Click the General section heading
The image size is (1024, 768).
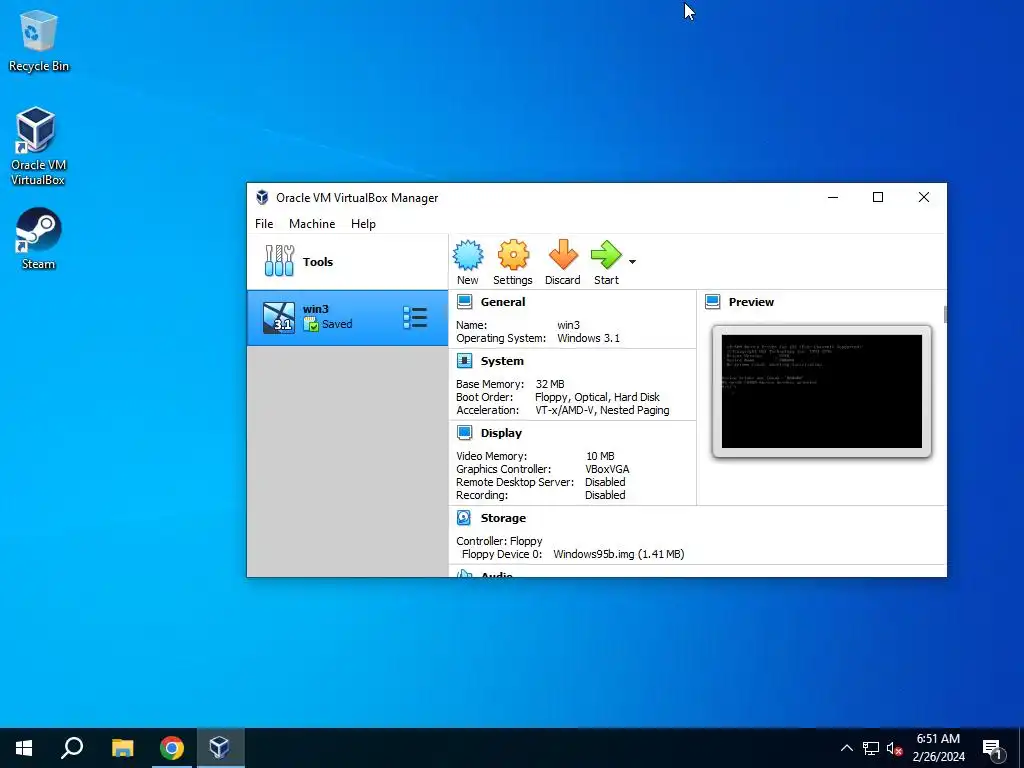pyautogui.click(x=503, y=302)
